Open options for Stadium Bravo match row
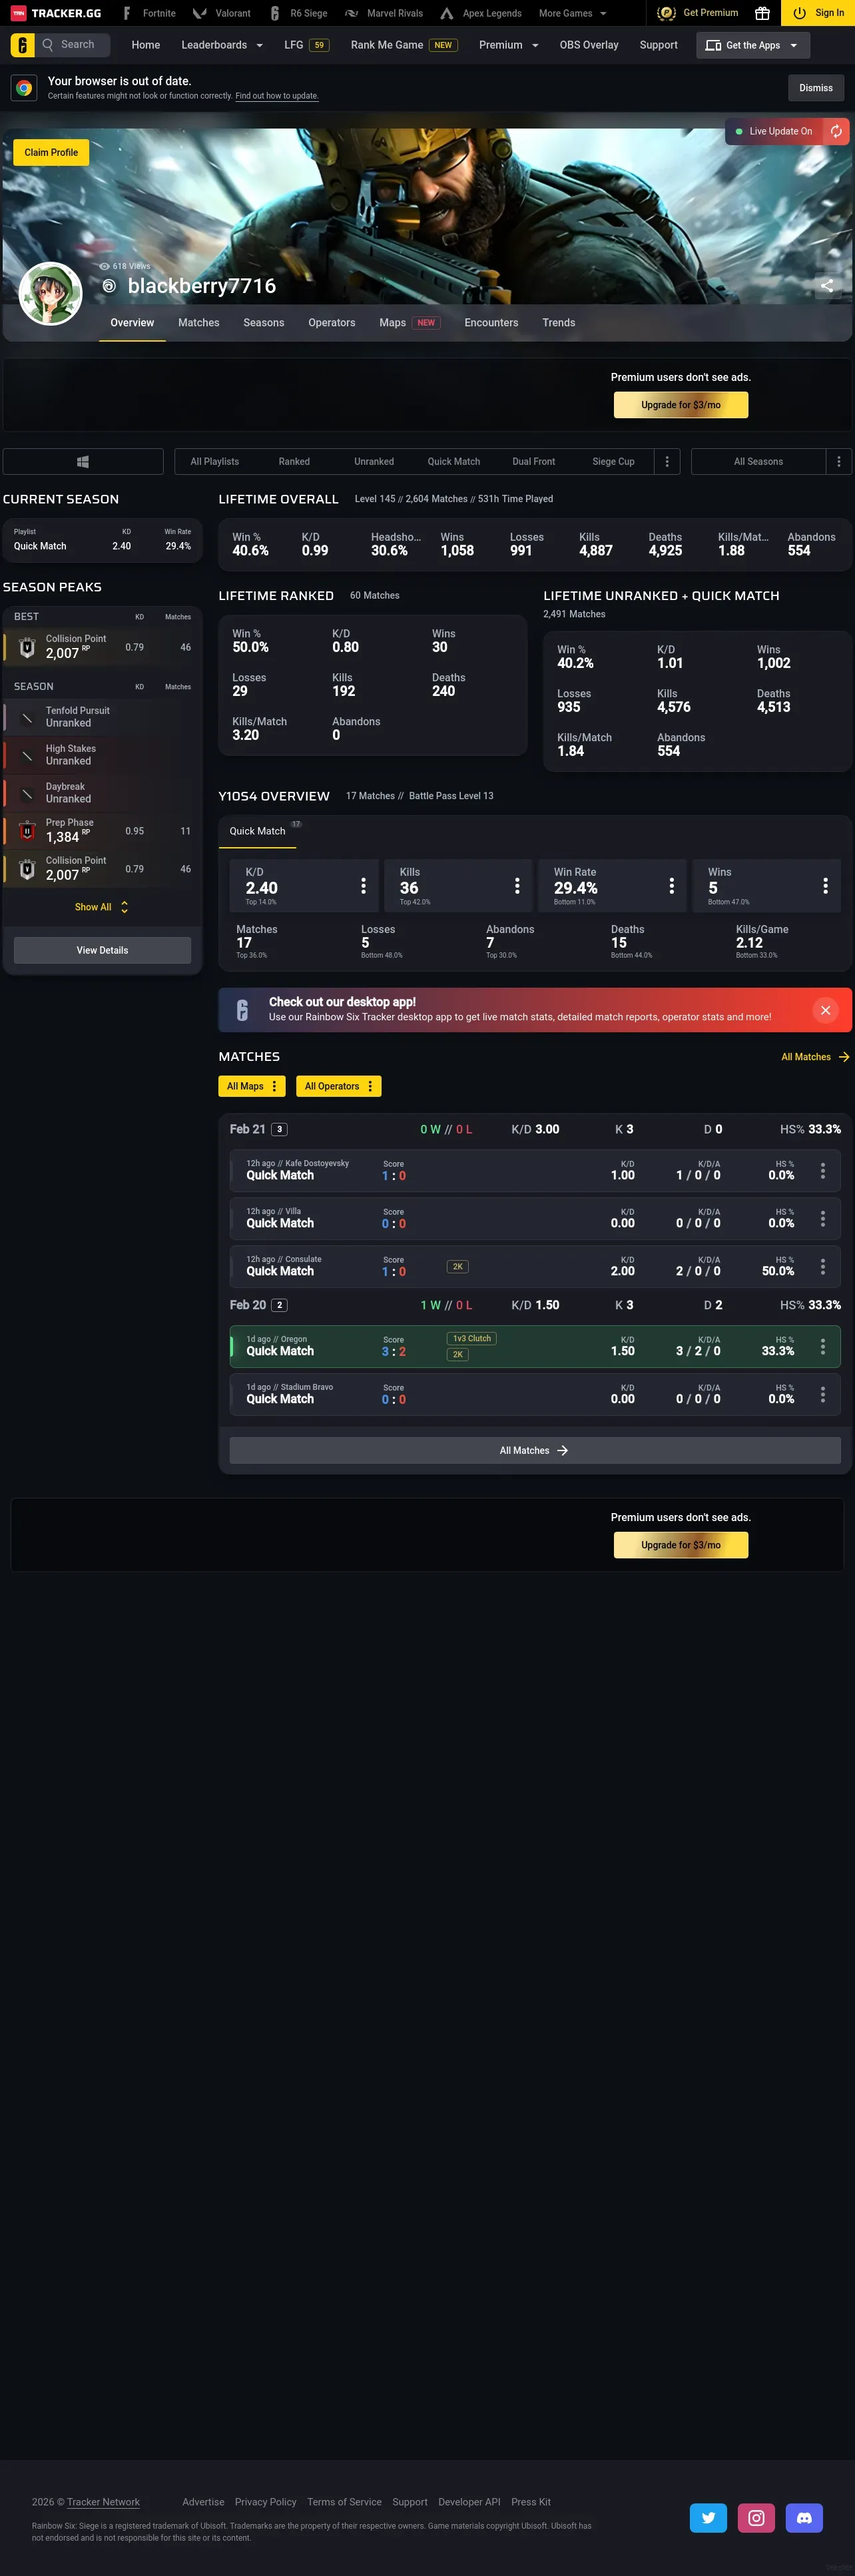The width and height of the screenshot is (855, 2576). click(823, 1394)
